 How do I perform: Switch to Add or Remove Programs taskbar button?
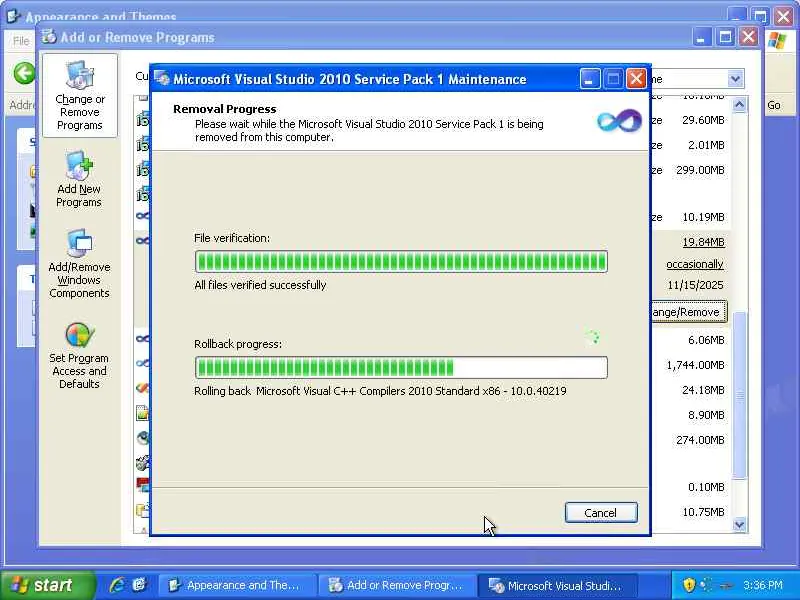(396, 585)
